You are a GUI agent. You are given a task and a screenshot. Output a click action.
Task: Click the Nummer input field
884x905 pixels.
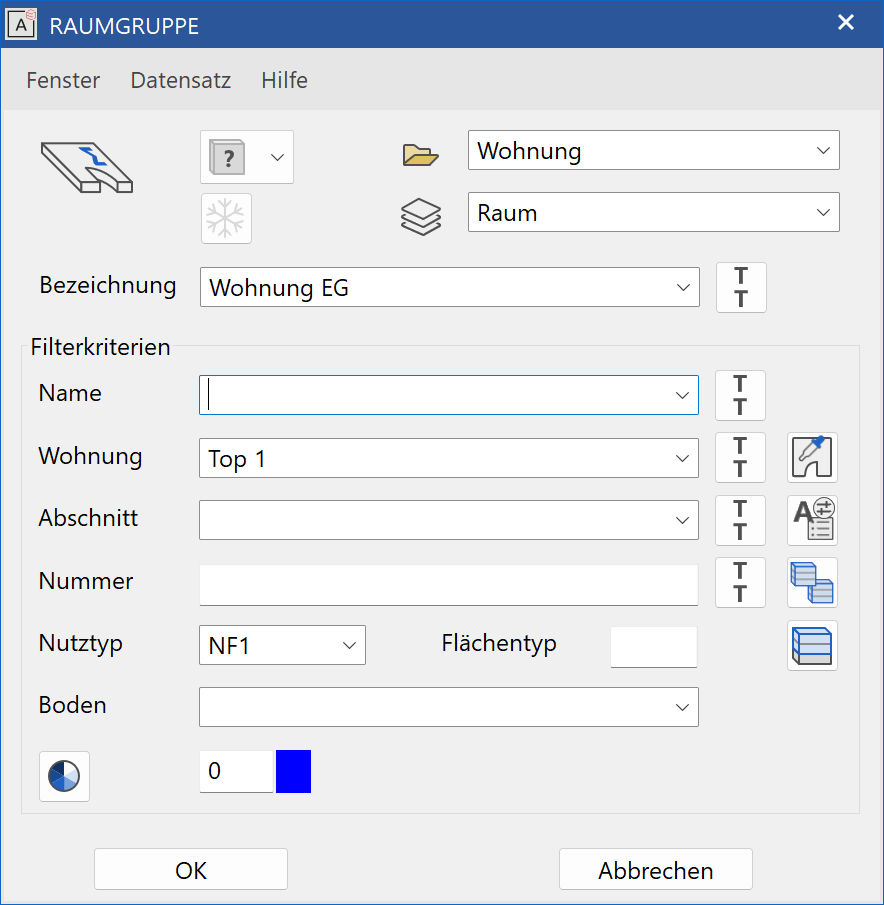coord(449,585)
